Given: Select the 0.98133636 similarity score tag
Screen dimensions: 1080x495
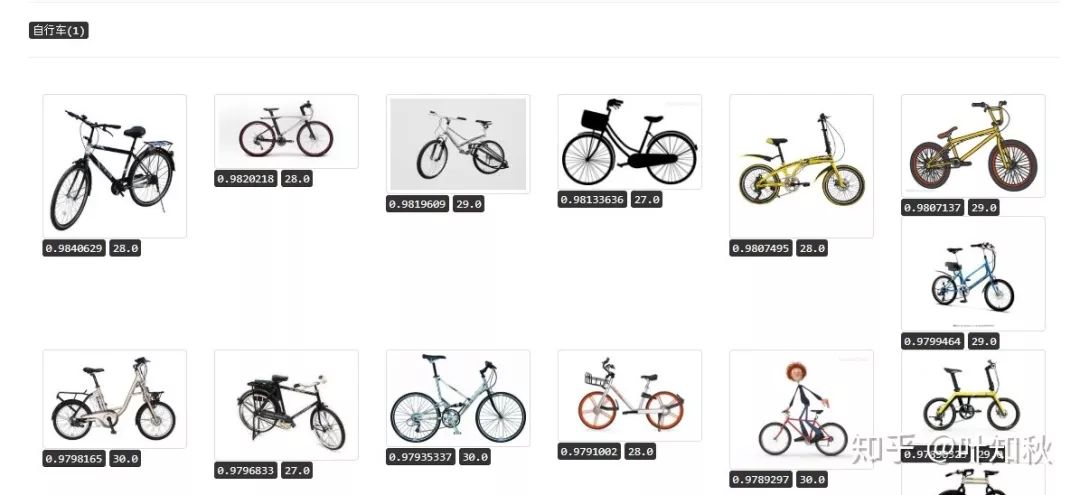Looking at the screenshot, I should (x=592, y=200).
